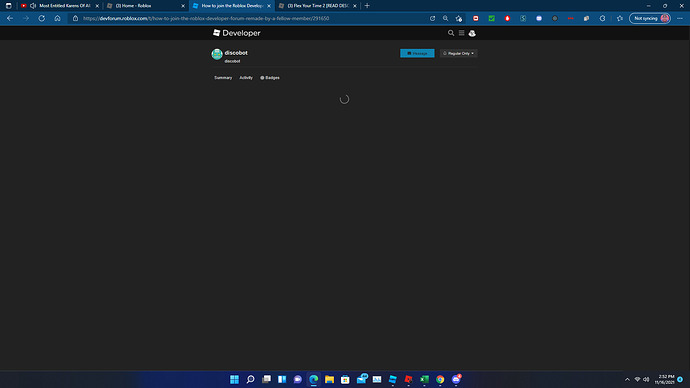The width and height of the screenshot is (690, 388).
Task: Open the forum hamburger menu
Action: (461, 33)
